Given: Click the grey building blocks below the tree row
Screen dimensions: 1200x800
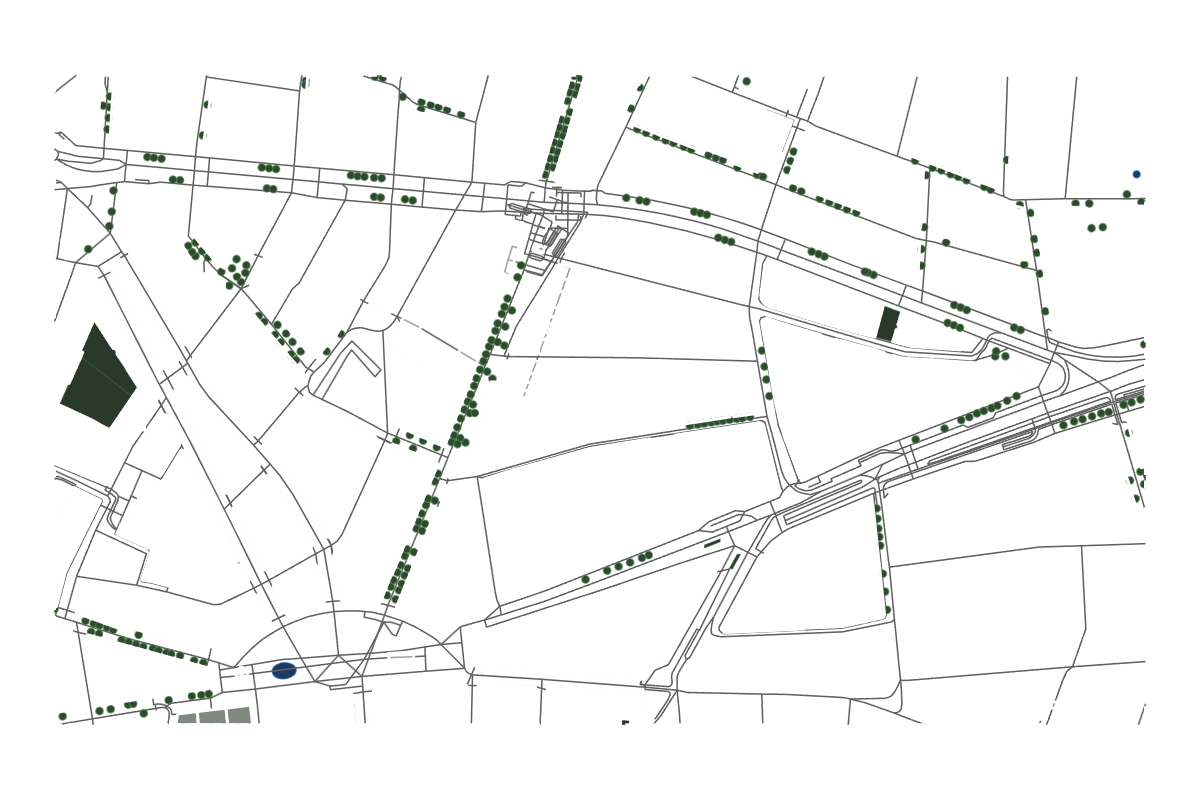Looking at the screenshot, I should tap(214, 716).
